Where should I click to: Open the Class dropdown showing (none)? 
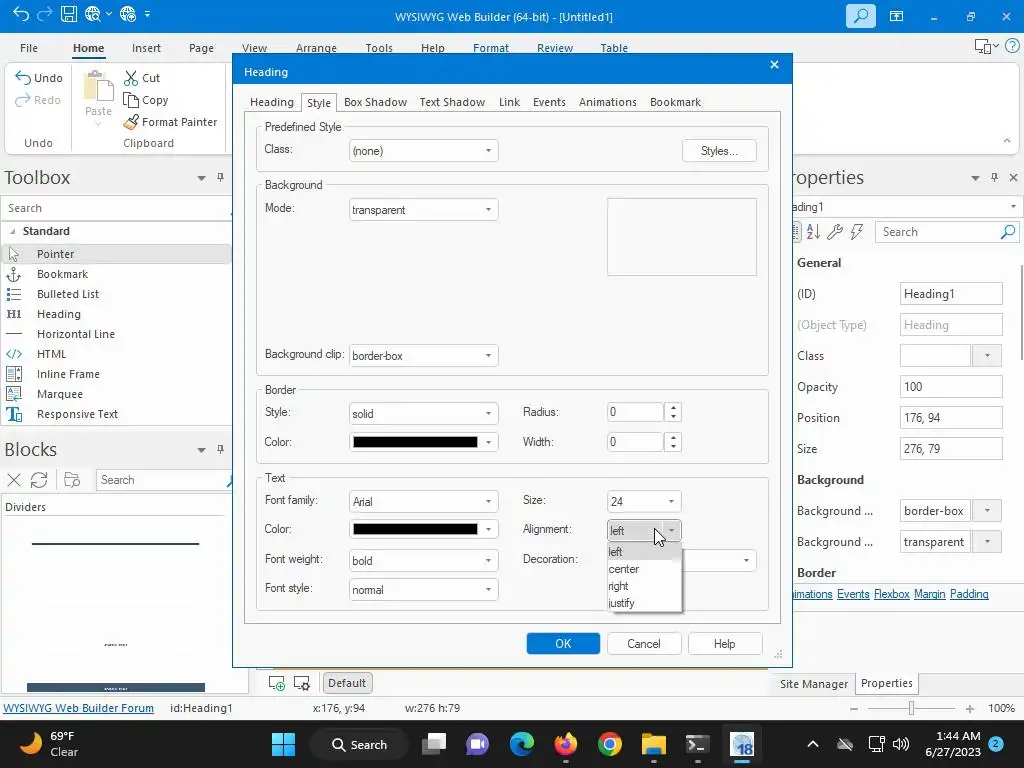pyautogui.click(x=423, y=151)
